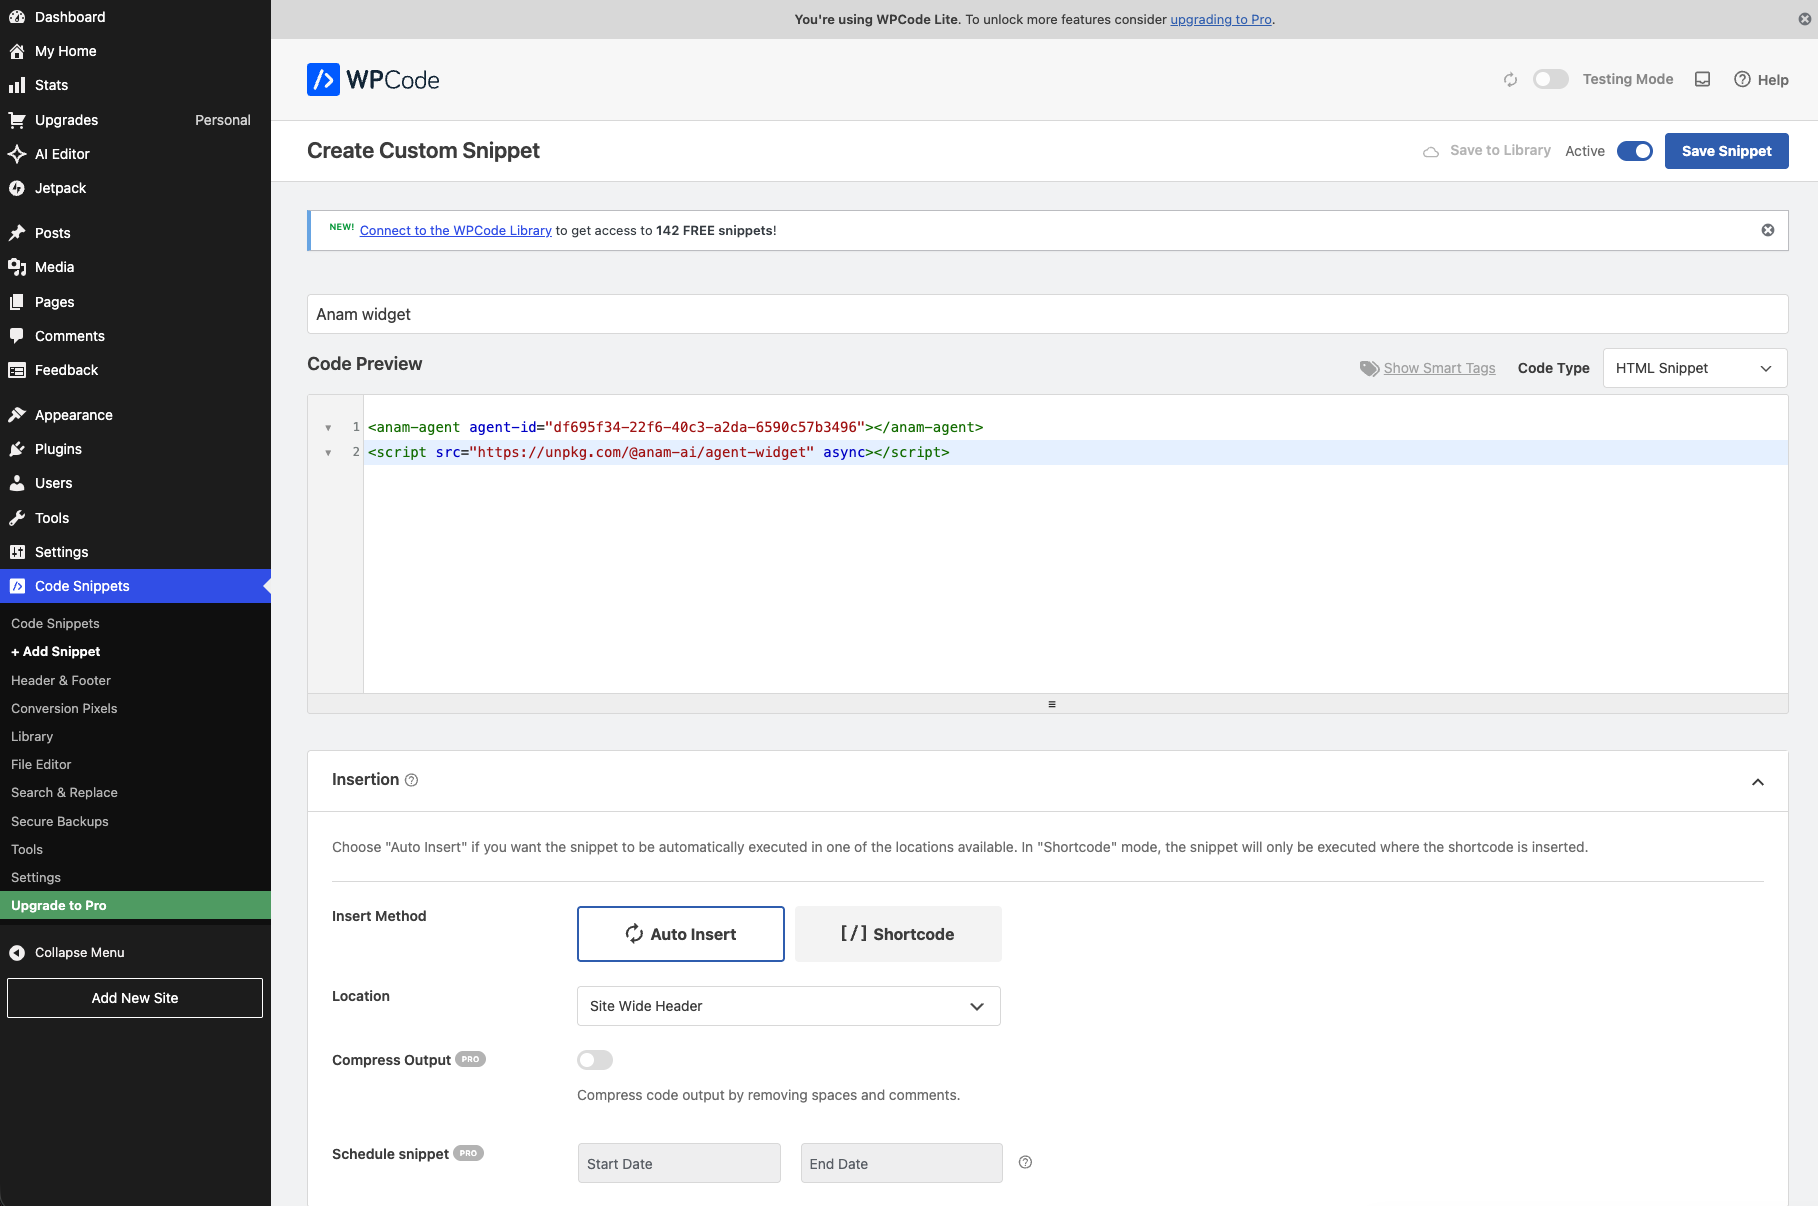This screenshot has height=1206, width=1818.
Task: Click the Media library icon
Action: coord(17,267)
